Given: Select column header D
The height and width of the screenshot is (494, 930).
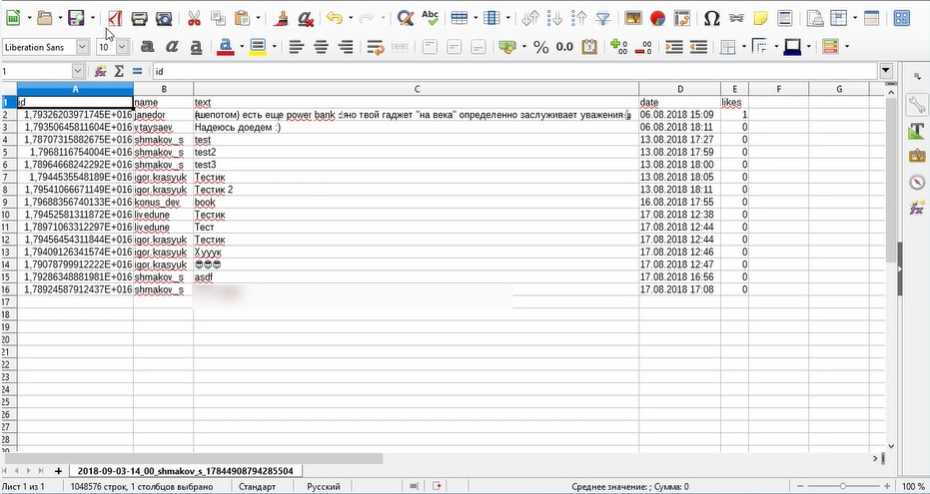Looking at the screenshot, I should coord(680,89).
